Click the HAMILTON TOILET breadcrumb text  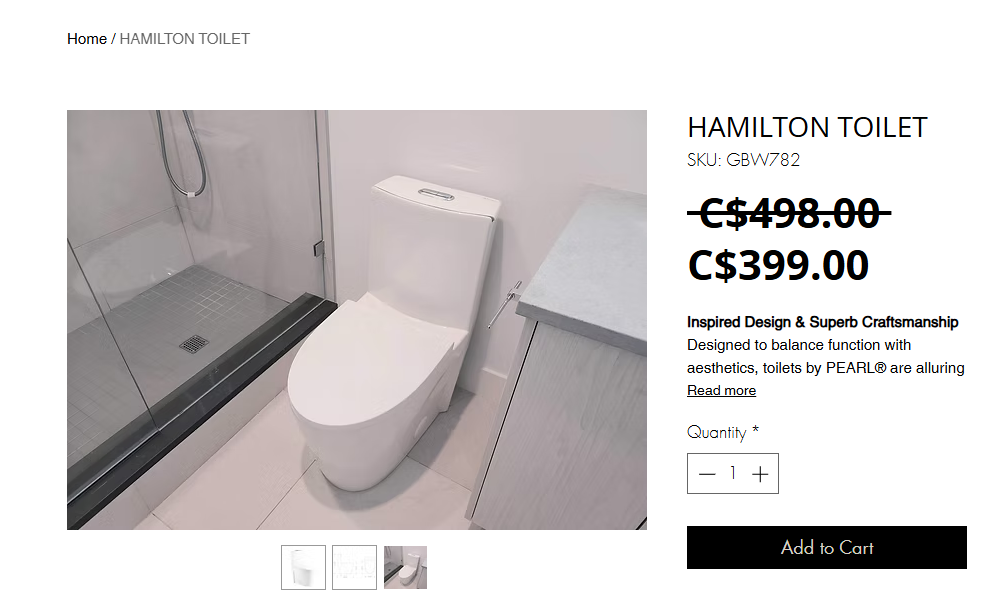click(184, 39)
